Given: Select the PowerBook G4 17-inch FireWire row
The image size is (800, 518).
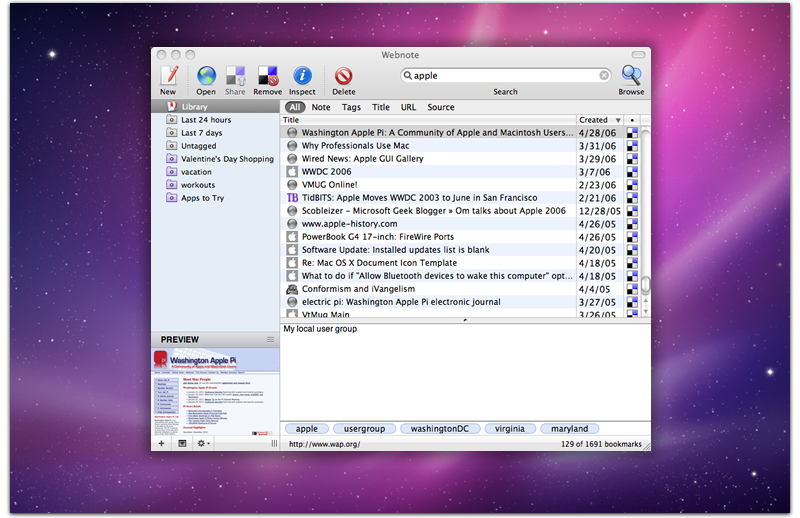Looking at the screenshot, I should [460, 237].
